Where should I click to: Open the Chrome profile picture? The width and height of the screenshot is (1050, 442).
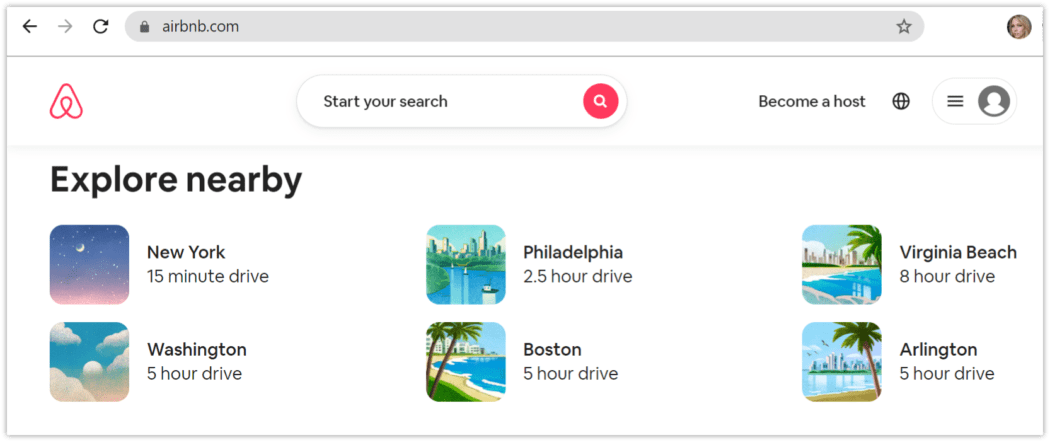point(1019,27)
